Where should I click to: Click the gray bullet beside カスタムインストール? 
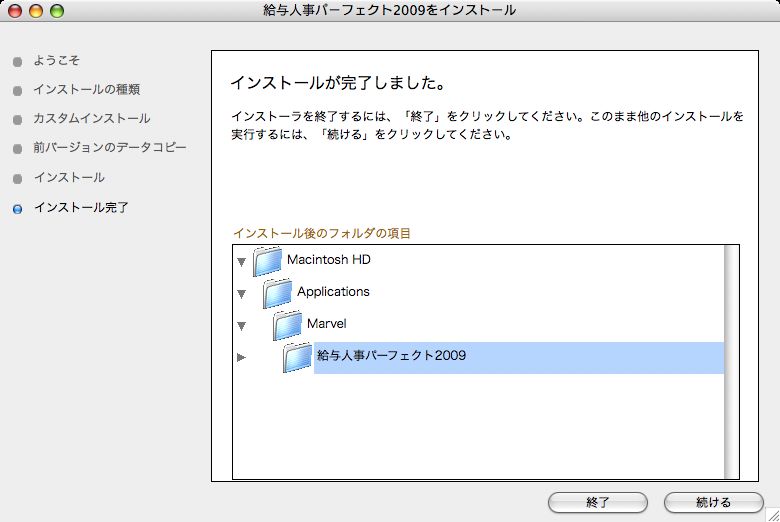tap(17, 120)
